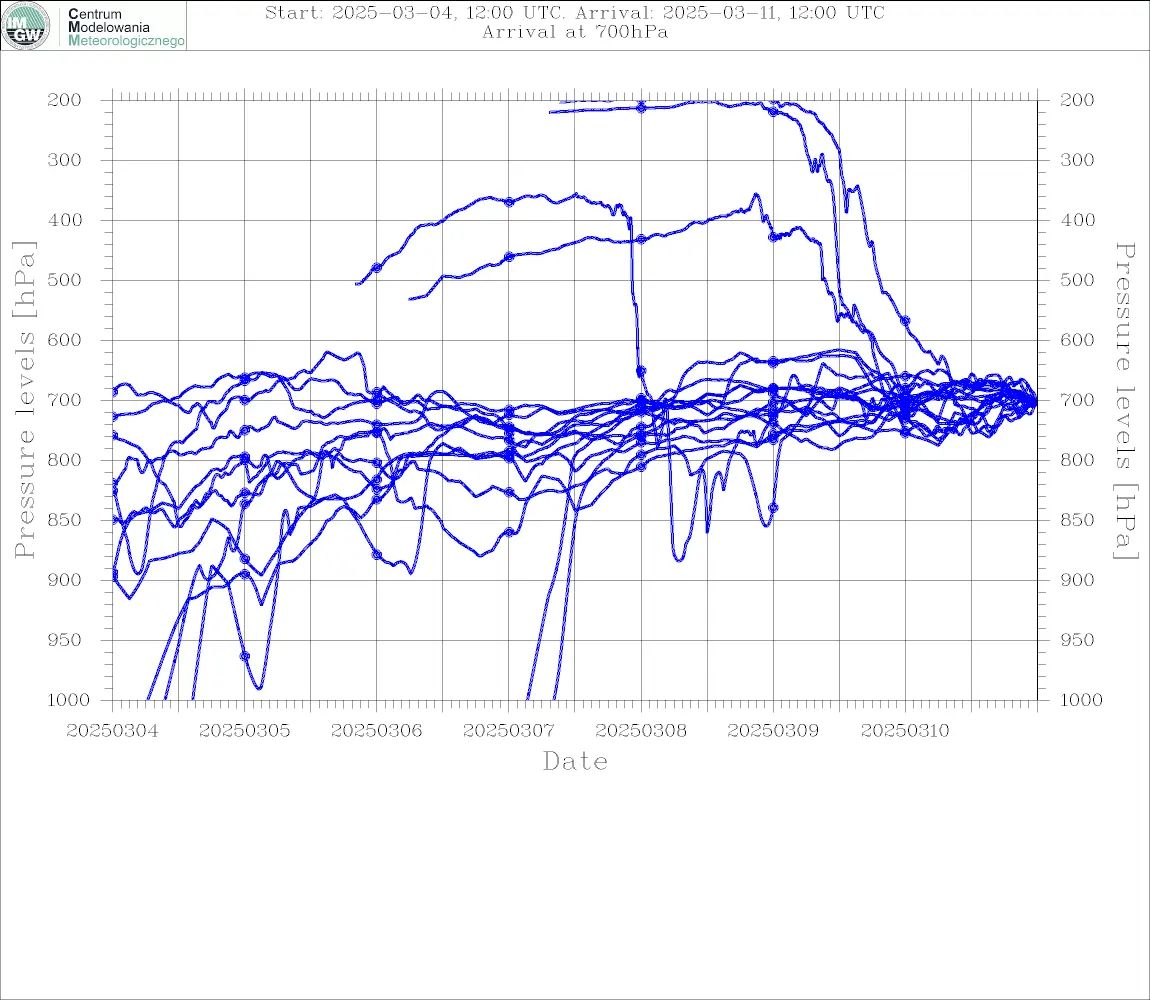Click the left axis 850 label
Image resolution: width=1150 pixels, height=1000 pixels.
(x=64, y=520)
